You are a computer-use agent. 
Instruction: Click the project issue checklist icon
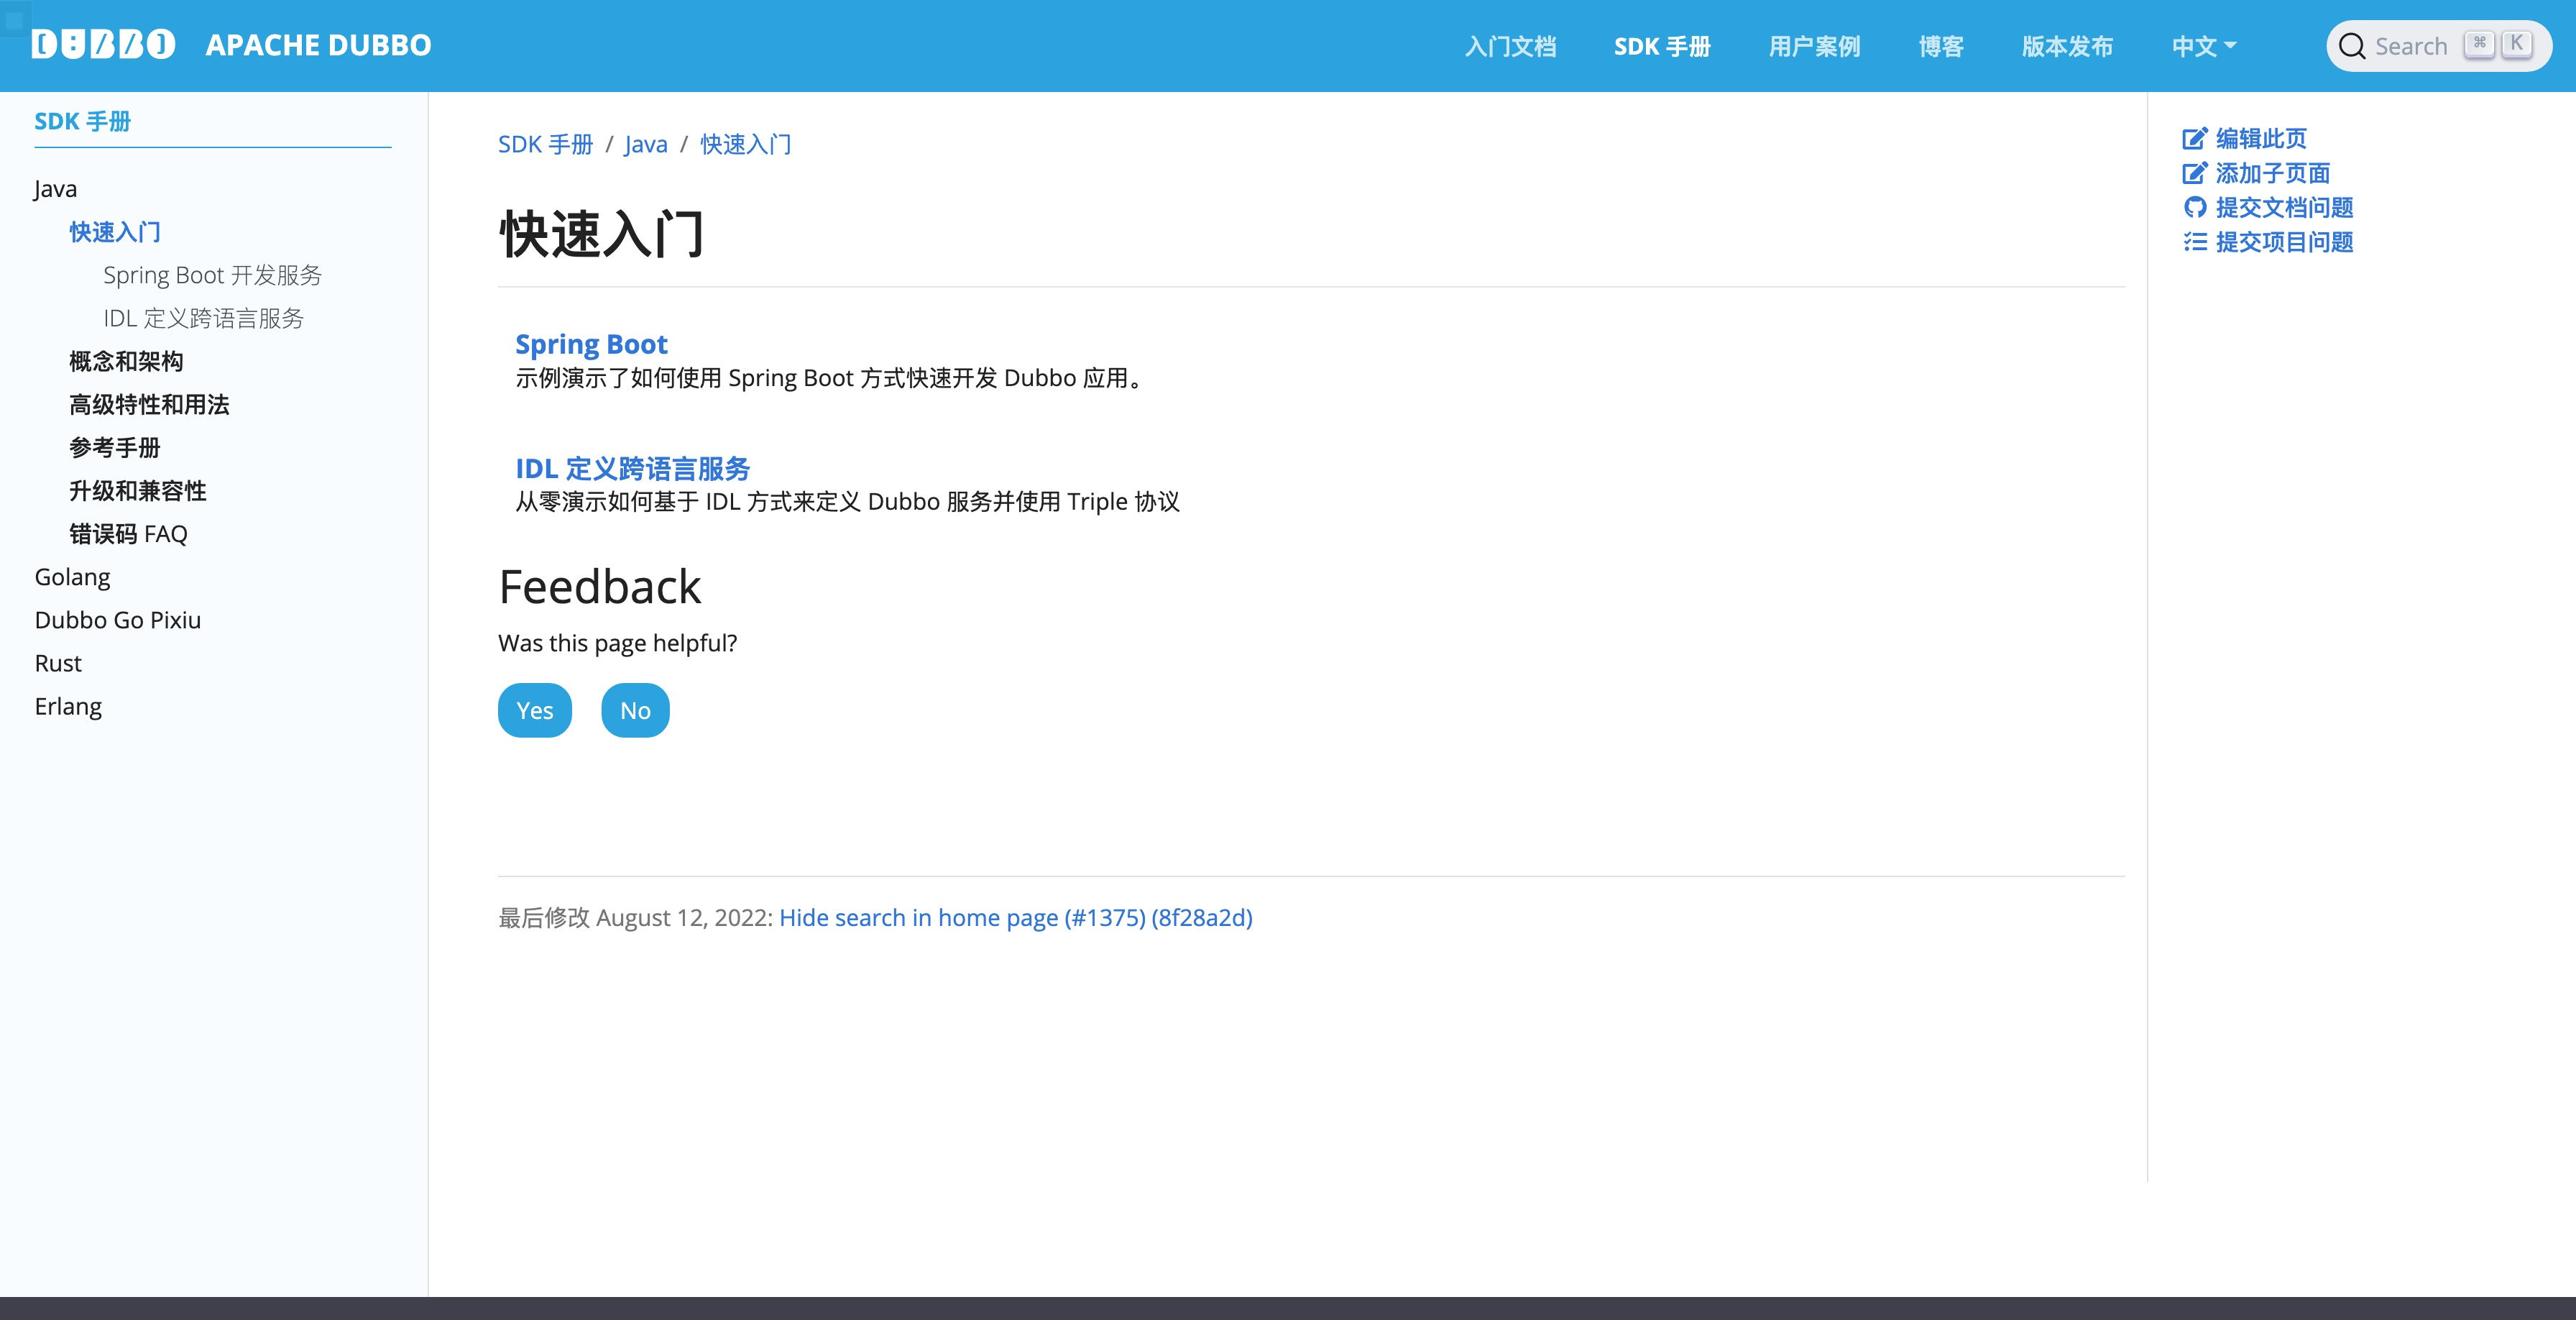pyautogui.click(x=2194, y=242)
